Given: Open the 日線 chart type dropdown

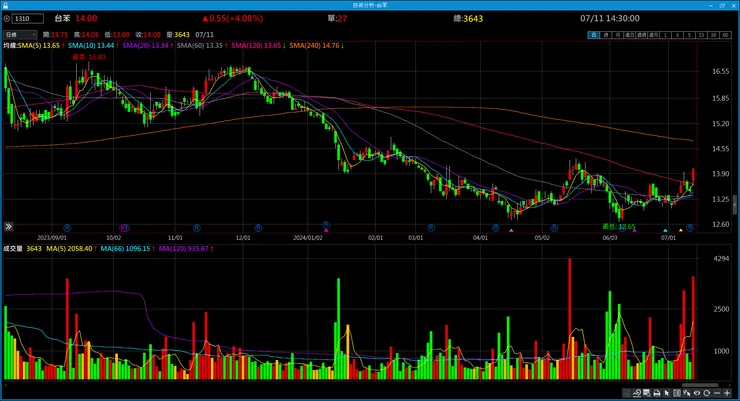Looking at the screenshot, I should coord(20,35).
